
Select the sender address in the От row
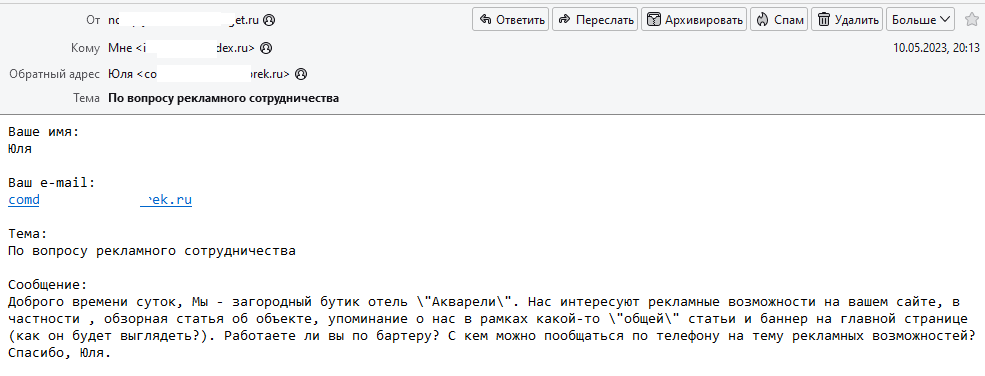pyautogui.click(x=185, y=20)
